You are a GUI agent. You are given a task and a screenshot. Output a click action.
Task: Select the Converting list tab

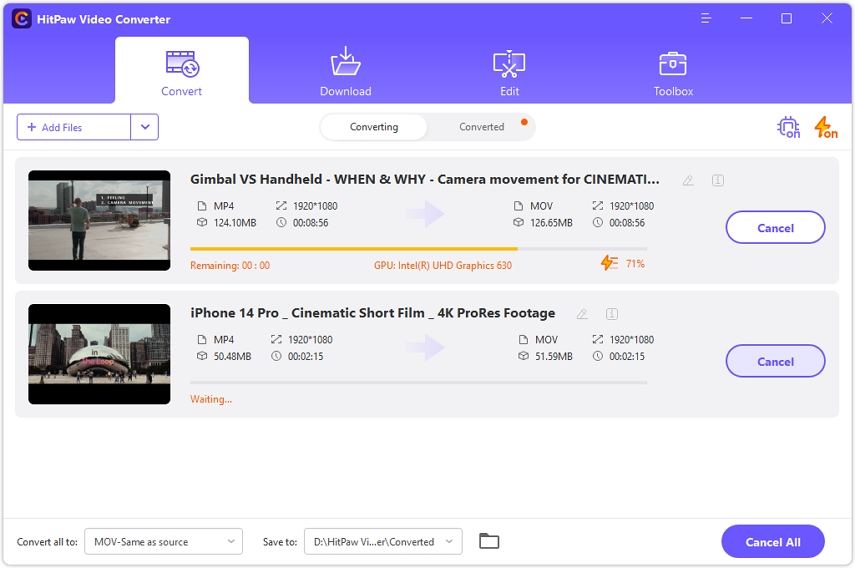click(374, 127)
